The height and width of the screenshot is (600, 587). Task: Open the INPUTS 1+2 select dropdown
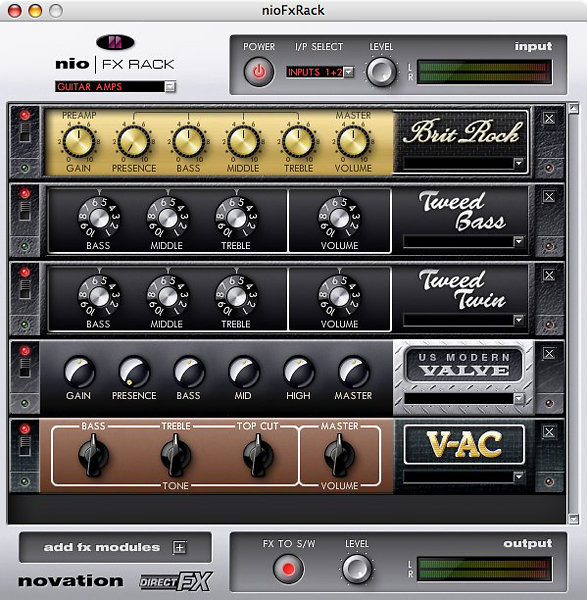pyautogui.click(x=349, y=72)
